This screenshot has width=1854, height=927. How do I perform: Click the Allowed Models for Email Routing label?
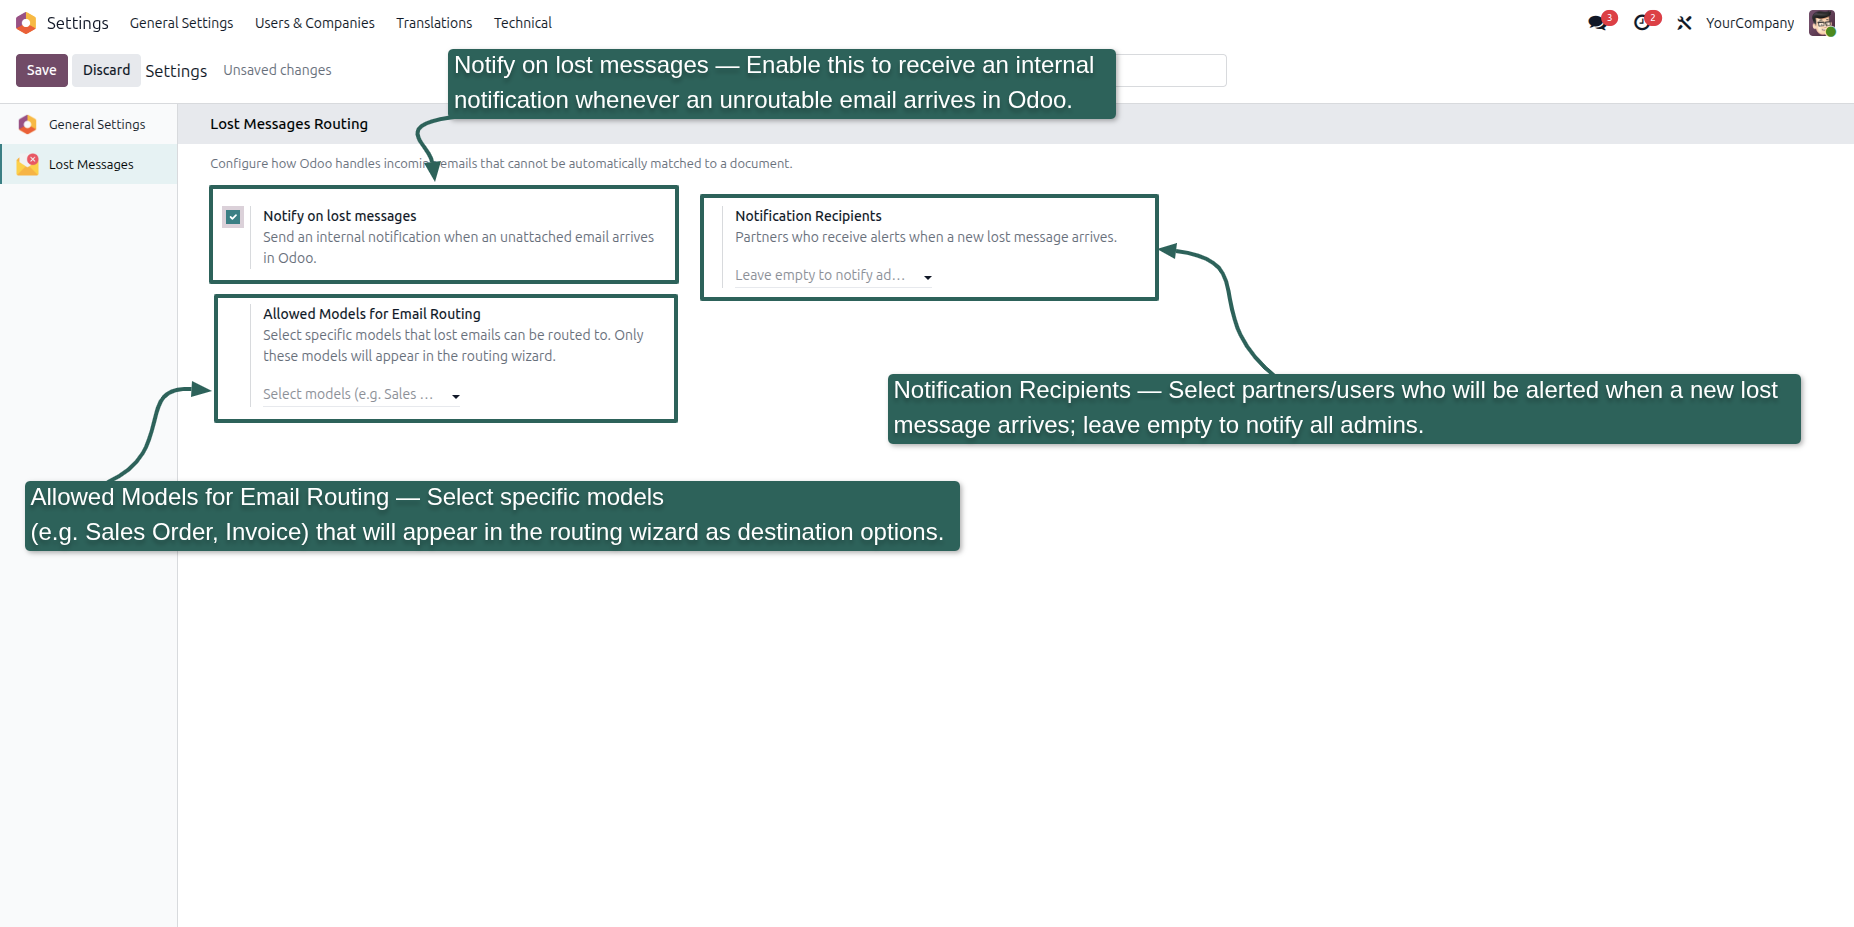click(372, 314)
